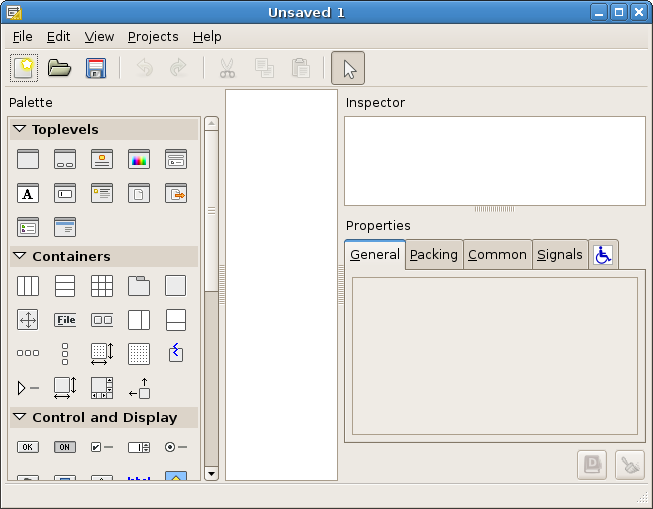Switch to the General properties tab

point(375,254)
